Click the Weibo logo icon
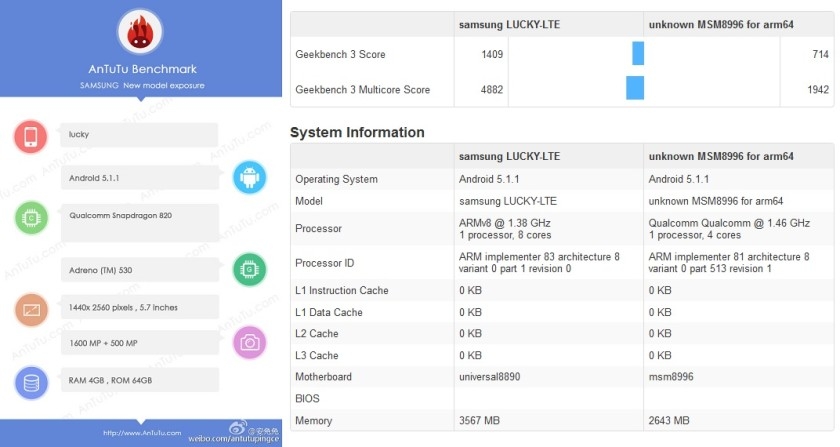Screen dimensions: 840x447 [237, 428]
